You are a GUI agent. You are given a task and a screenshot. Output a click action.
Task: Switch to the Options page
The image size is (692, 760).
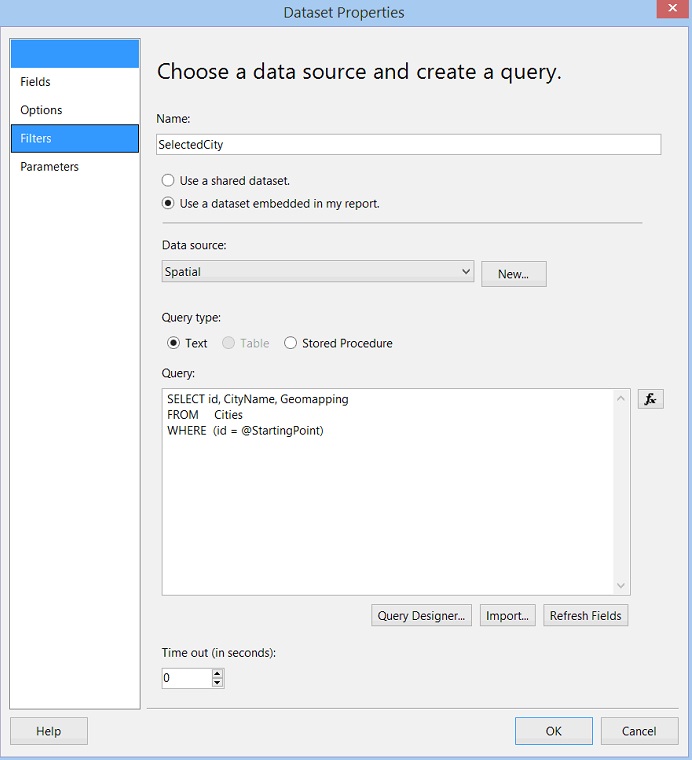tap(42, 110)
